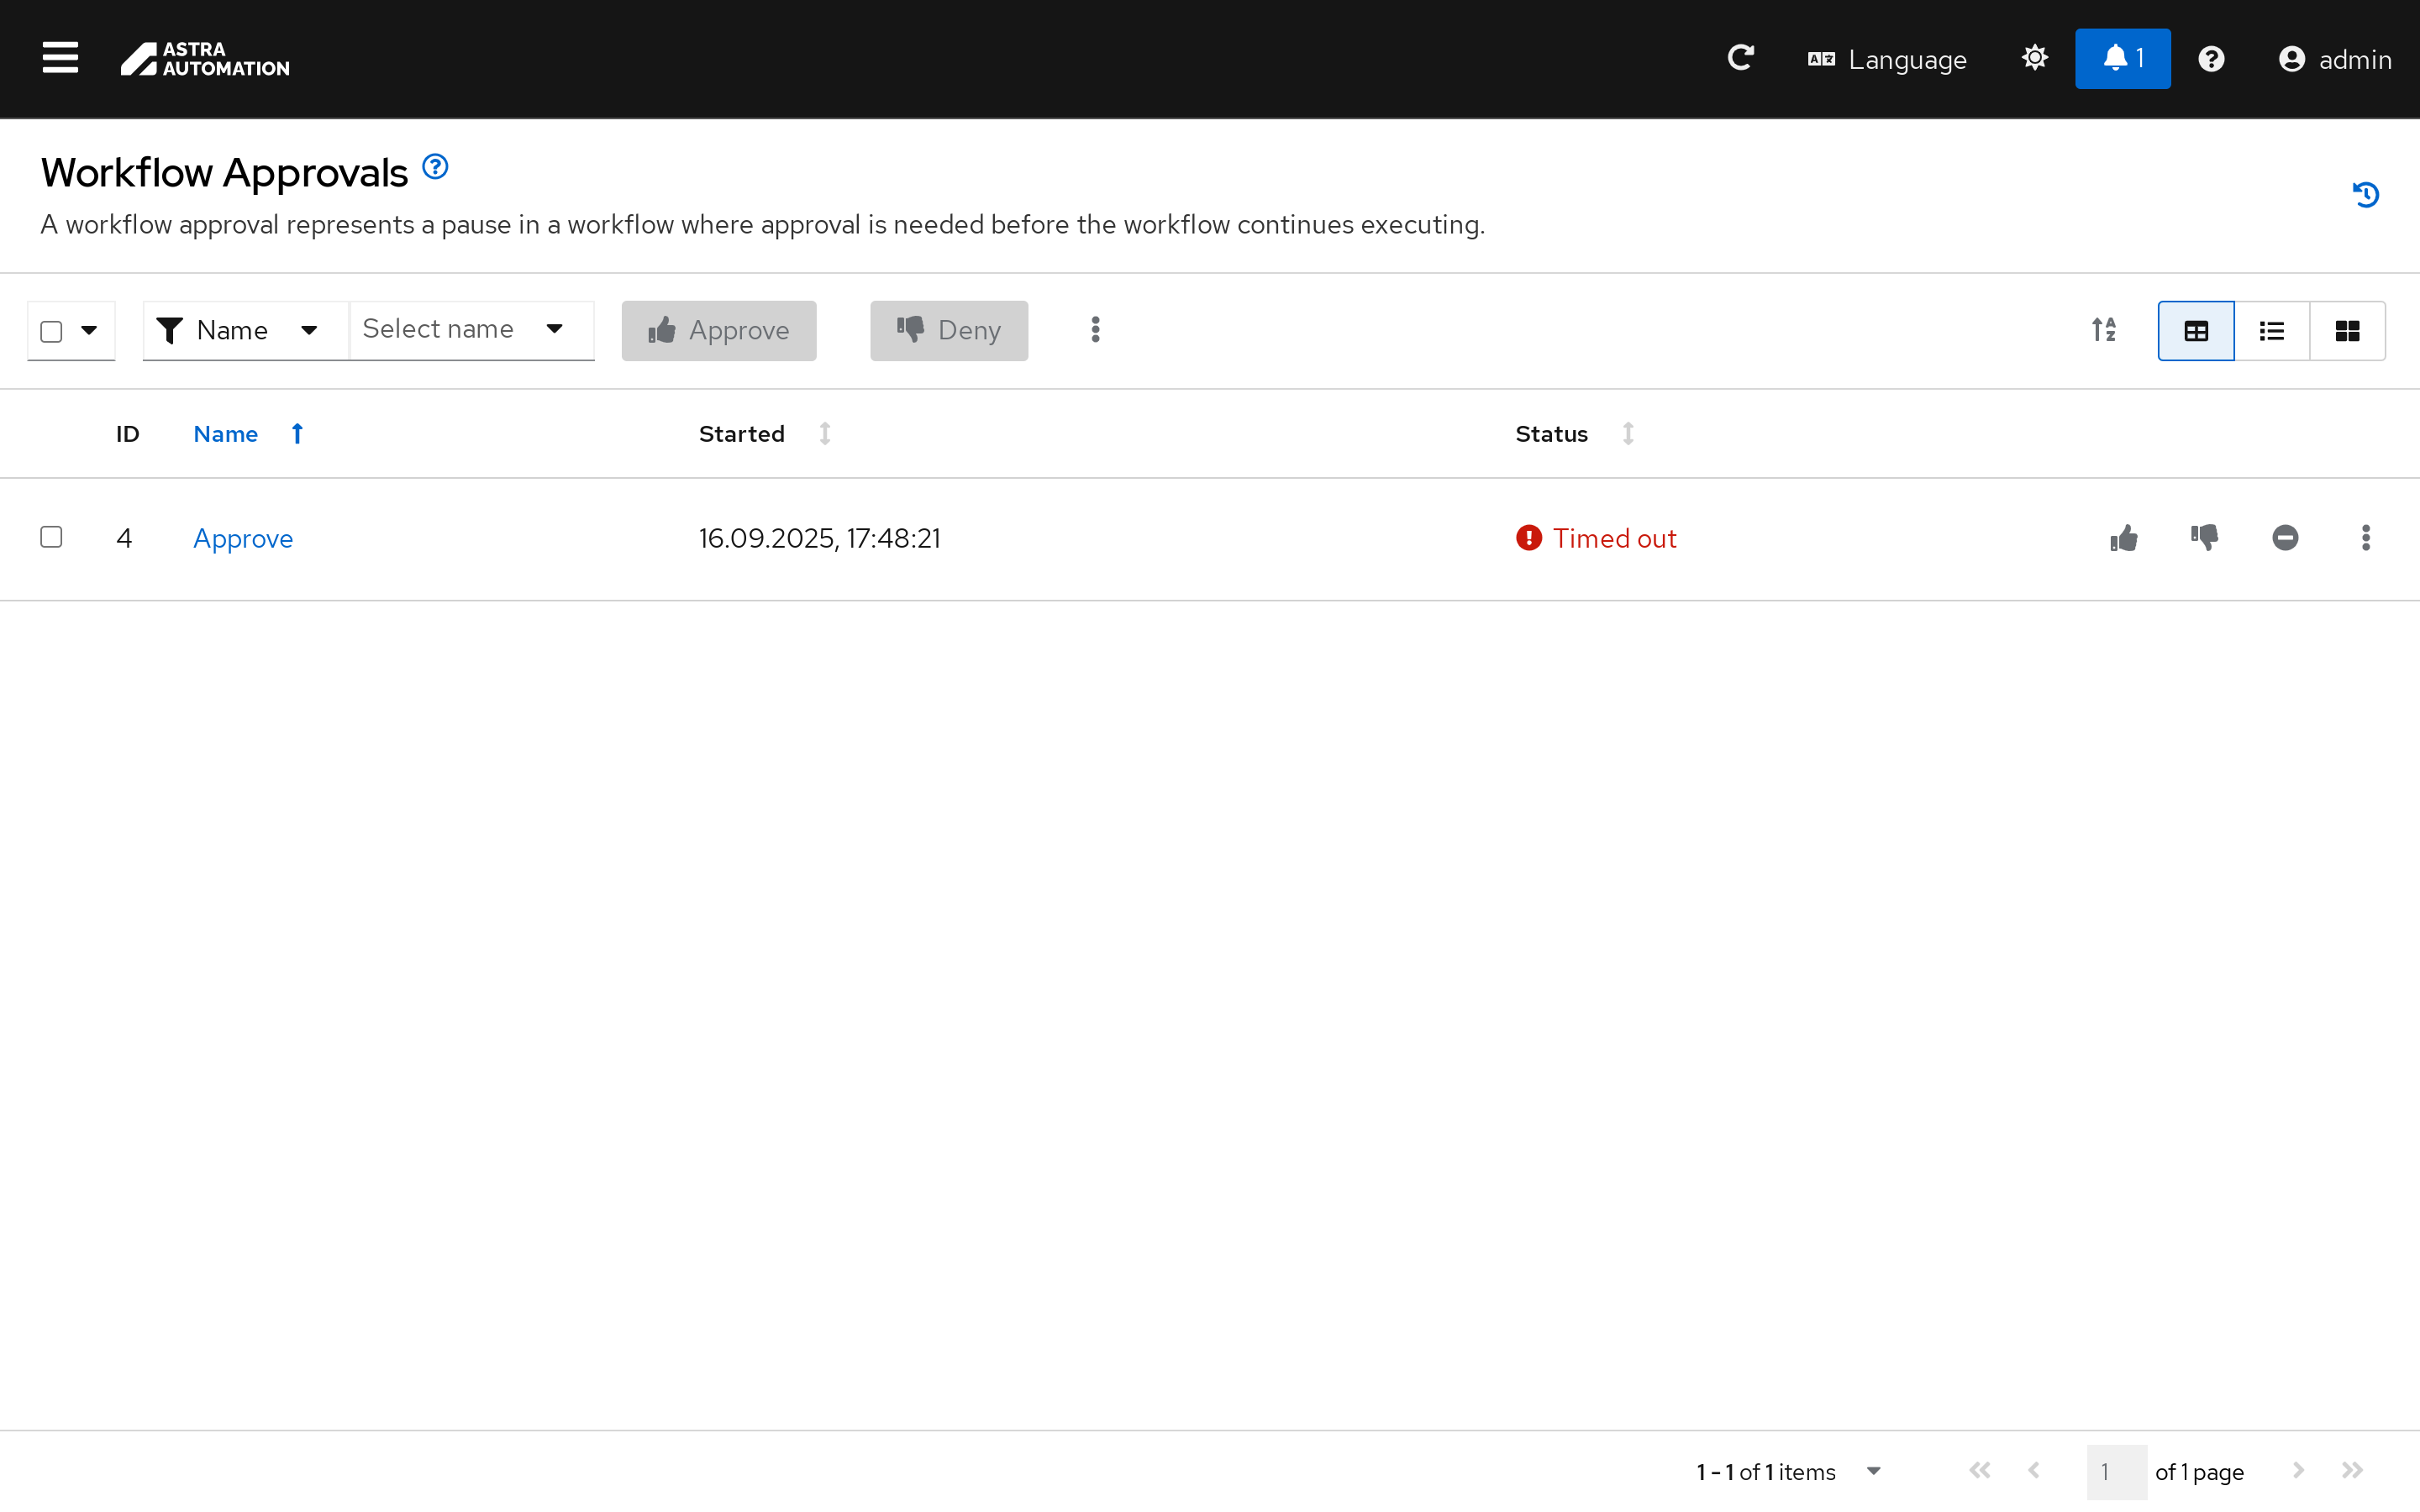The image size is (2420, 1512).
Task: Open the sort A-Z options icon
Action: (x=2103, y=330)
